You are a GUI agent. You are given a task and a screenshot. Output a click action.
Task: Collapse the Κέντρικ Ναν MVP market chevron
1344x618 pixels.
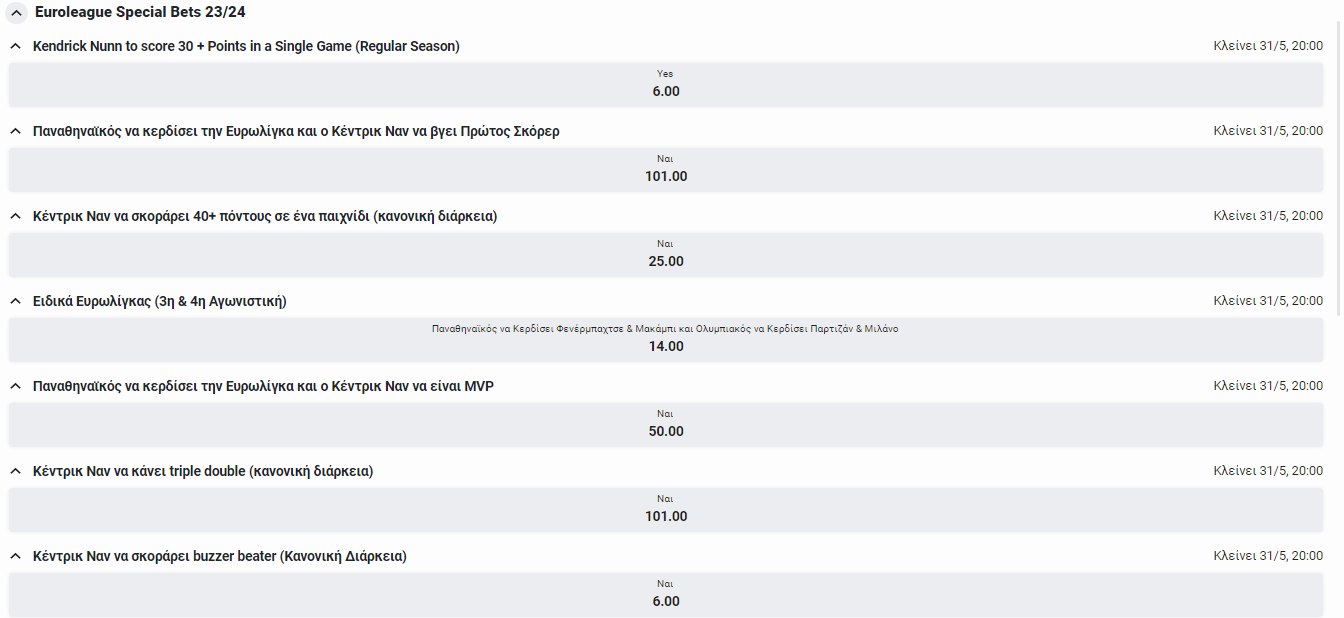coord(15,387)
